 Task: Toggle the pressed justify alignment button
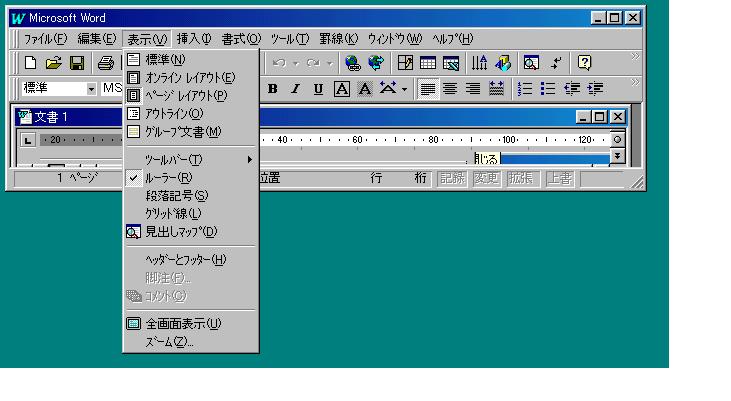(427, 89)
